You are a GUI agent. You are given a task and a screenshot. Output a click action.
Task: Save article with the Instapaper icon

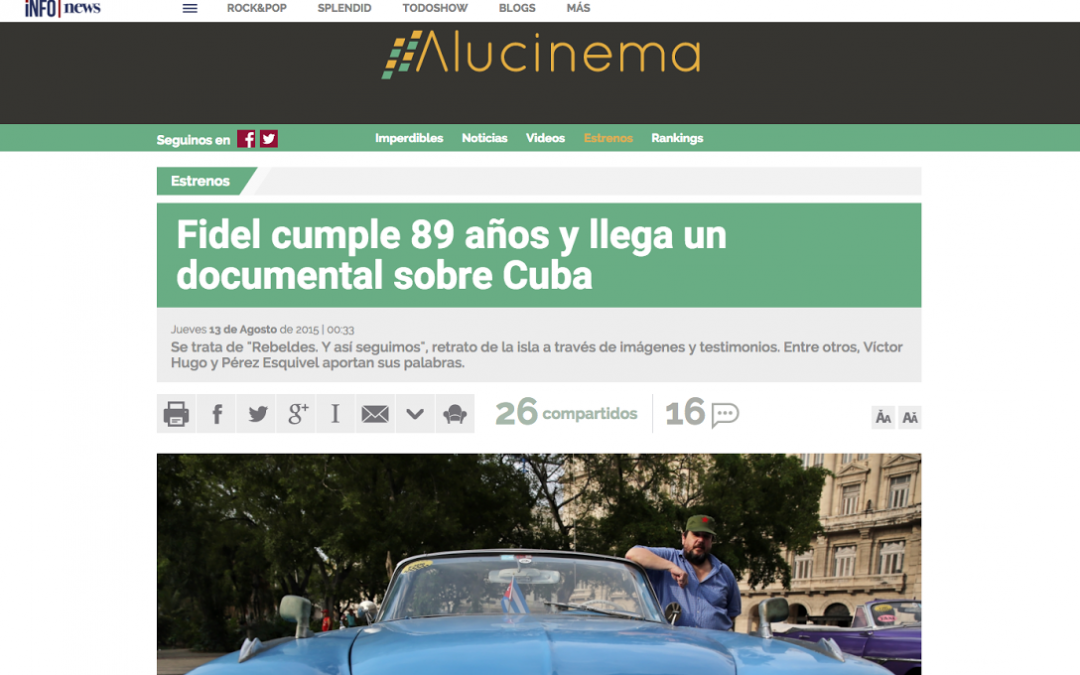tap(336, 413)
